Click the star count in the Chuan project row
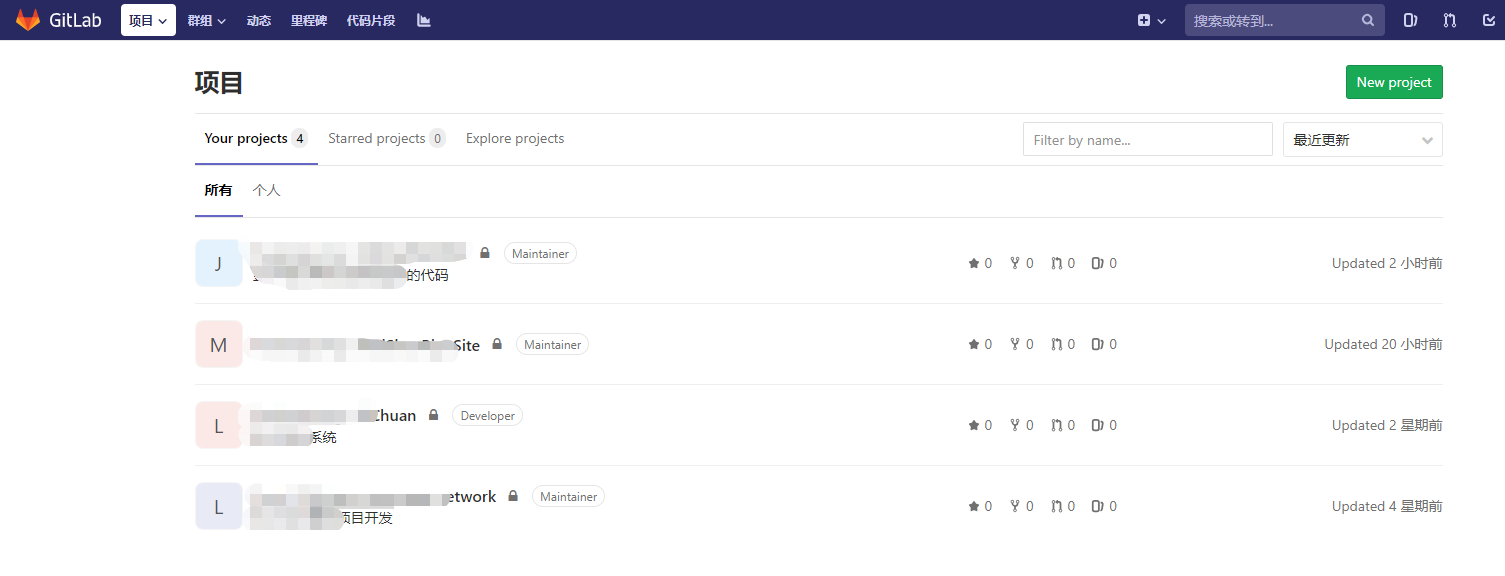Screen dimensions: 1505x576 pos(980,425)
